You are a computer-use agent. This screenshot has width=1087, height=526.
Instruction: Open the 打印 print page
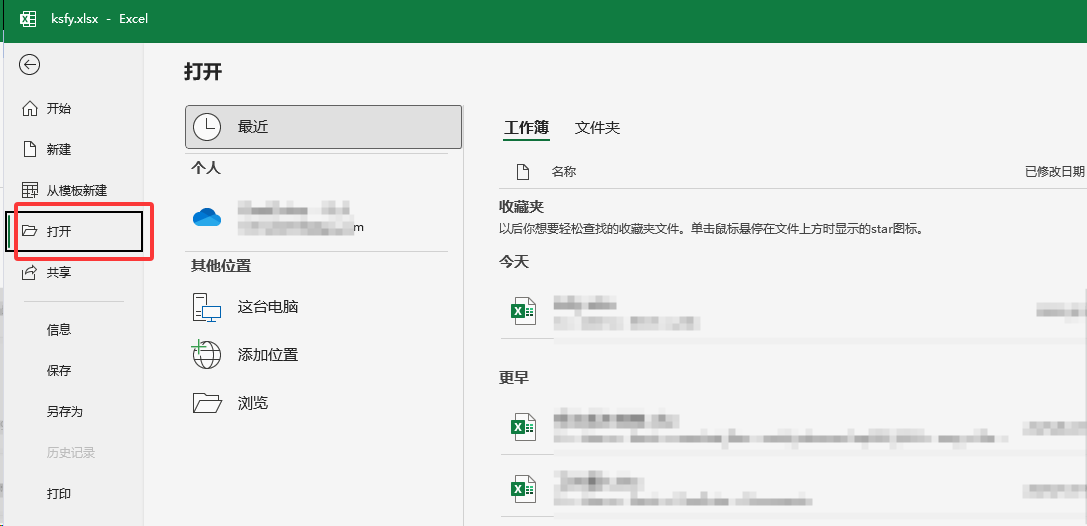coord(59,494)
